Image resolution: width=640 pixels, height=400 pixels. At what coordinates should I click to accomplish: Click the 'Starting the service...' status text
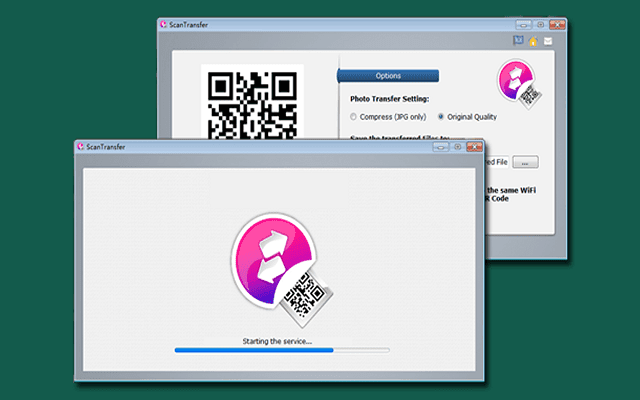[x=277, y=341]
